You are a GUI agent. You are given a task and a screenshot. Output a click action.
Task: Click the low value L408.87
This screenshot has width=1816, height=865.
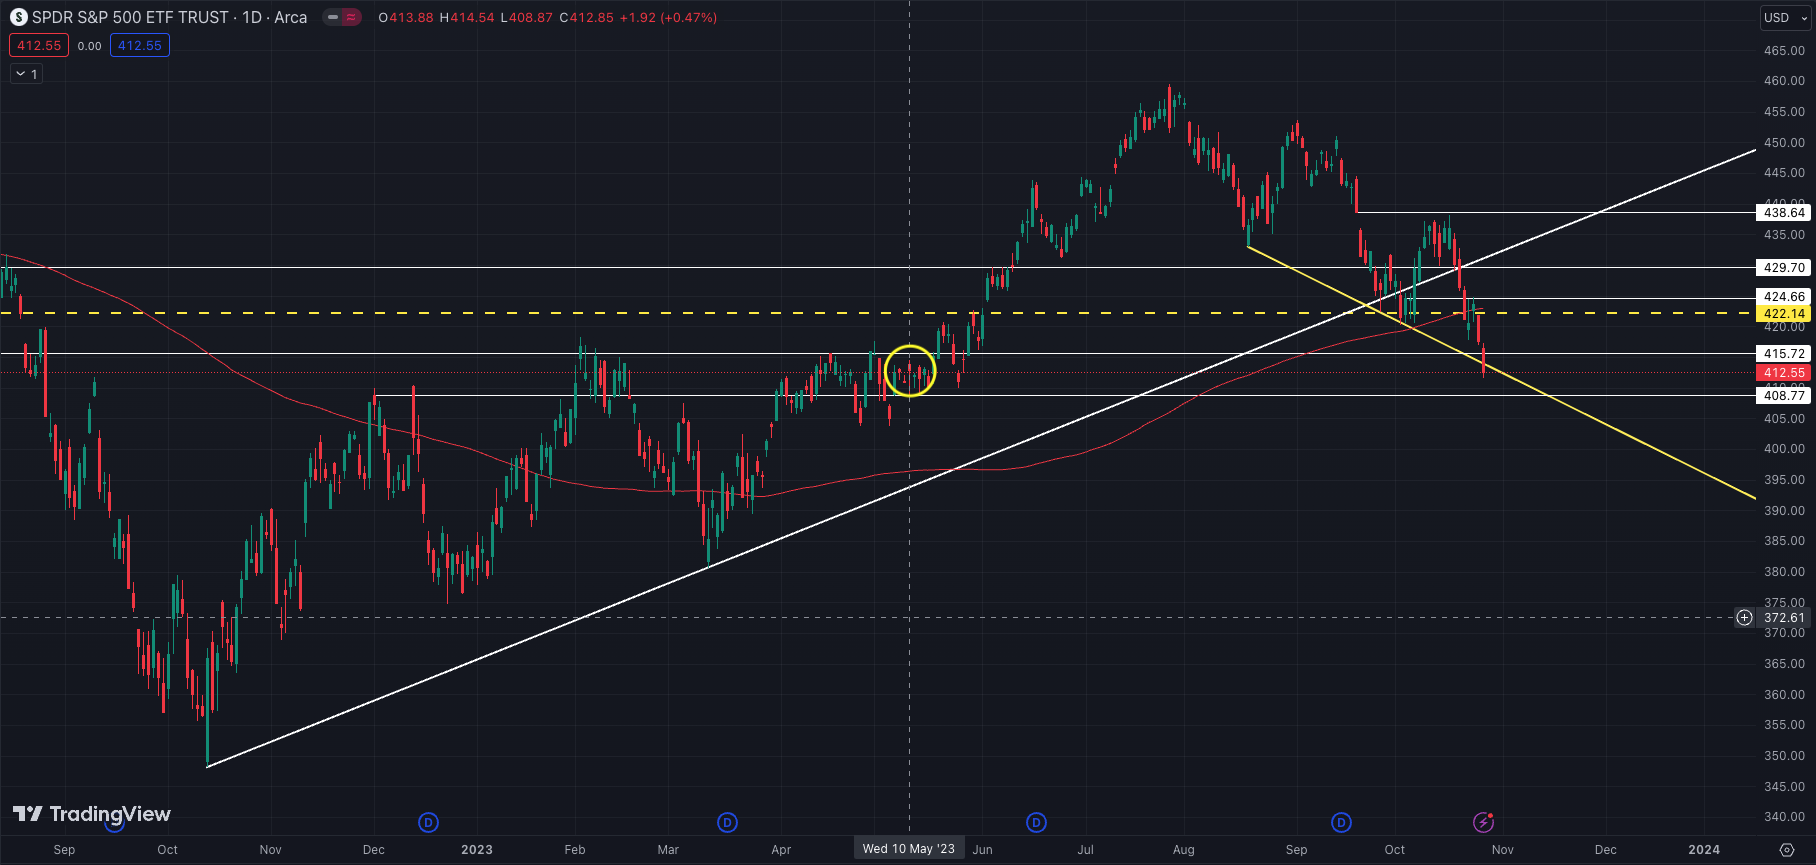pos(526,18)
